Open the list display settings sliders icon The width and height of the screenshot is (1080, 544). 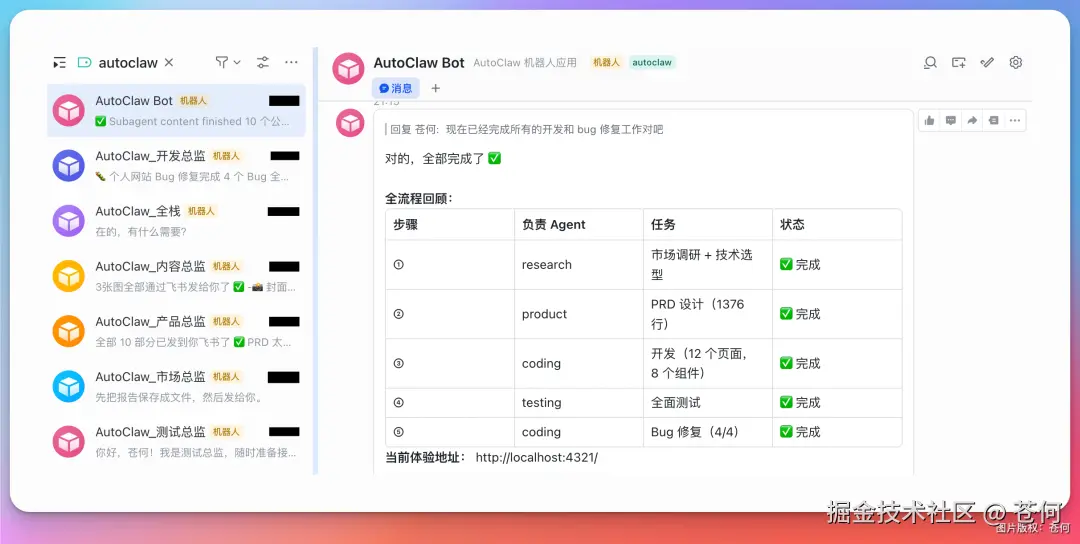coord(263,63)
